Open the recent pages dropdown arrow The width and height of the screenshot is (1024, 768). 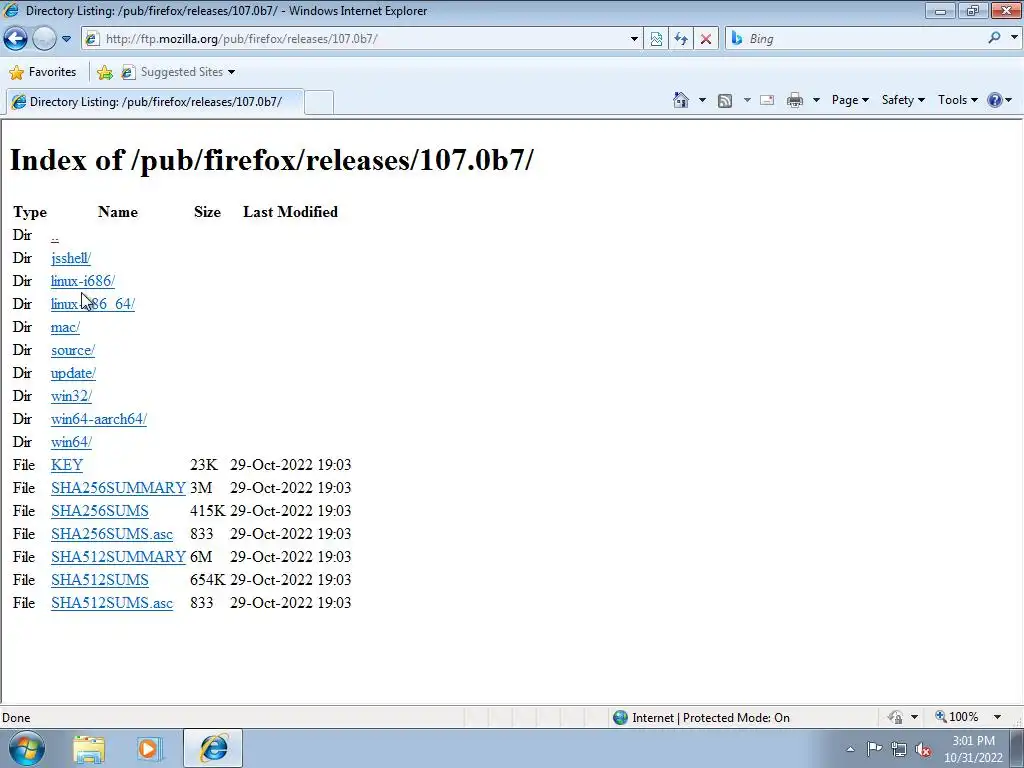[x=66, y=39]
